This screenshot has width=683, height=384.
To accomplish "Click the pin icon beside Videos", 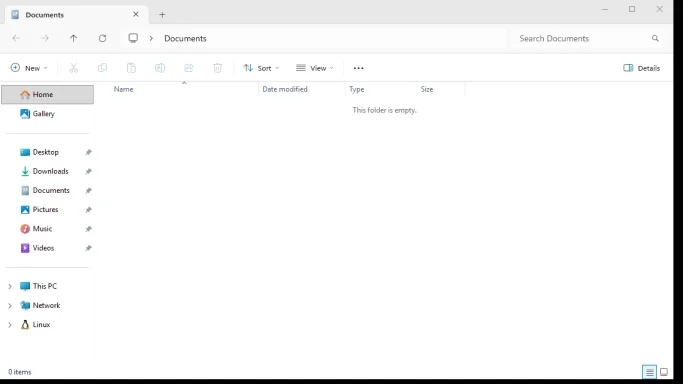I will pyautogui.click(x=88, y=248).
